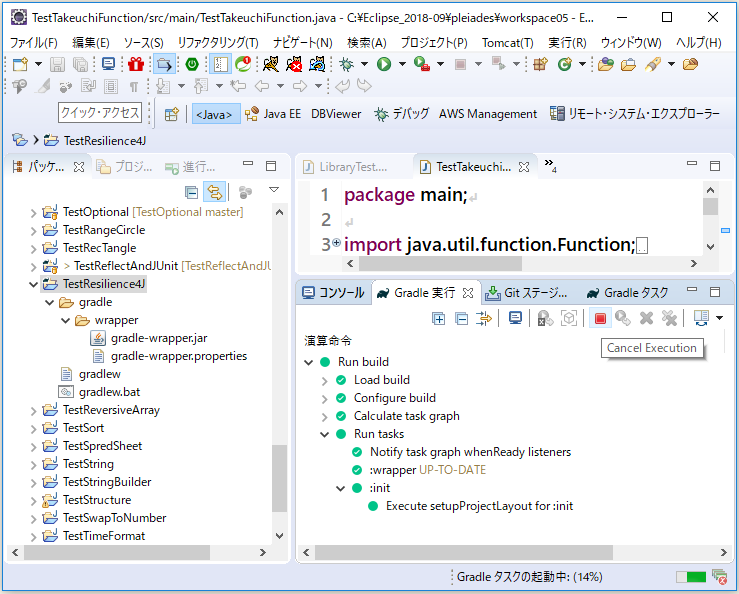Switch to the コンソール tab
The height and width of the screenshot is (594, 739).
[333, 293]
